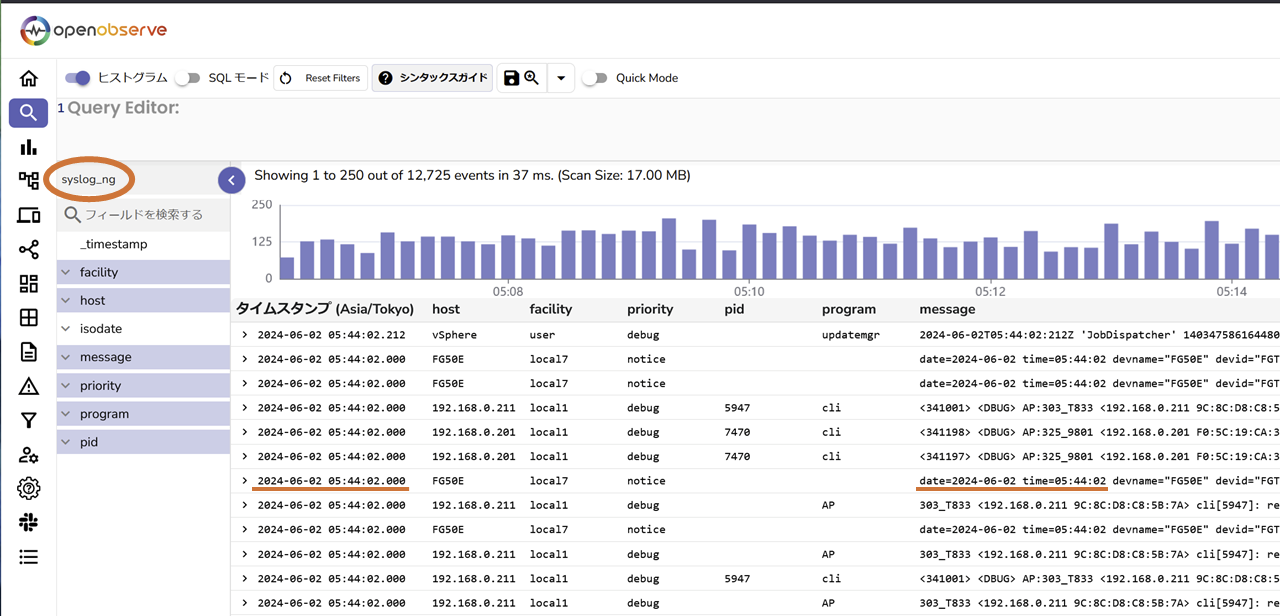The width and height of the screenshot is (1280, 616).
Task: Open the Settings gear icon in sidebar
Action: tap(28, 489)
